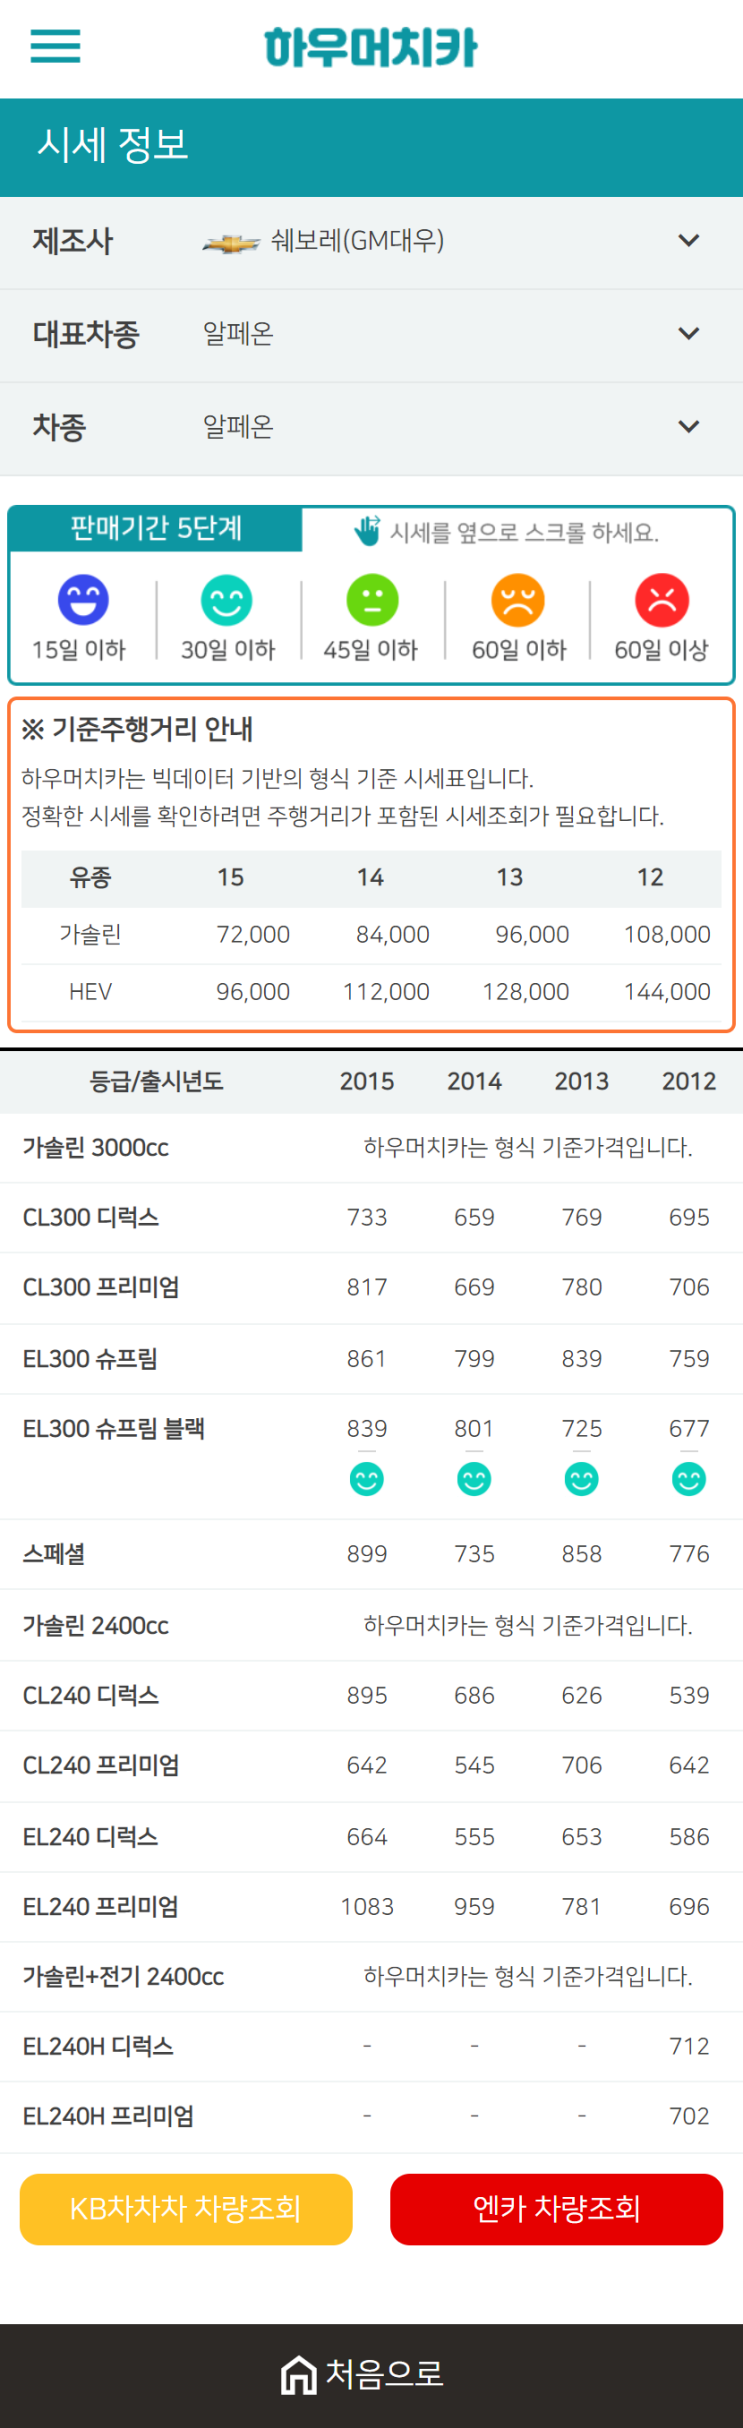This screenshot has height=2428, width=743.
Task: Click smiley under EL300 슈프림 블랙 2013 price
Action: (582, 1479)
